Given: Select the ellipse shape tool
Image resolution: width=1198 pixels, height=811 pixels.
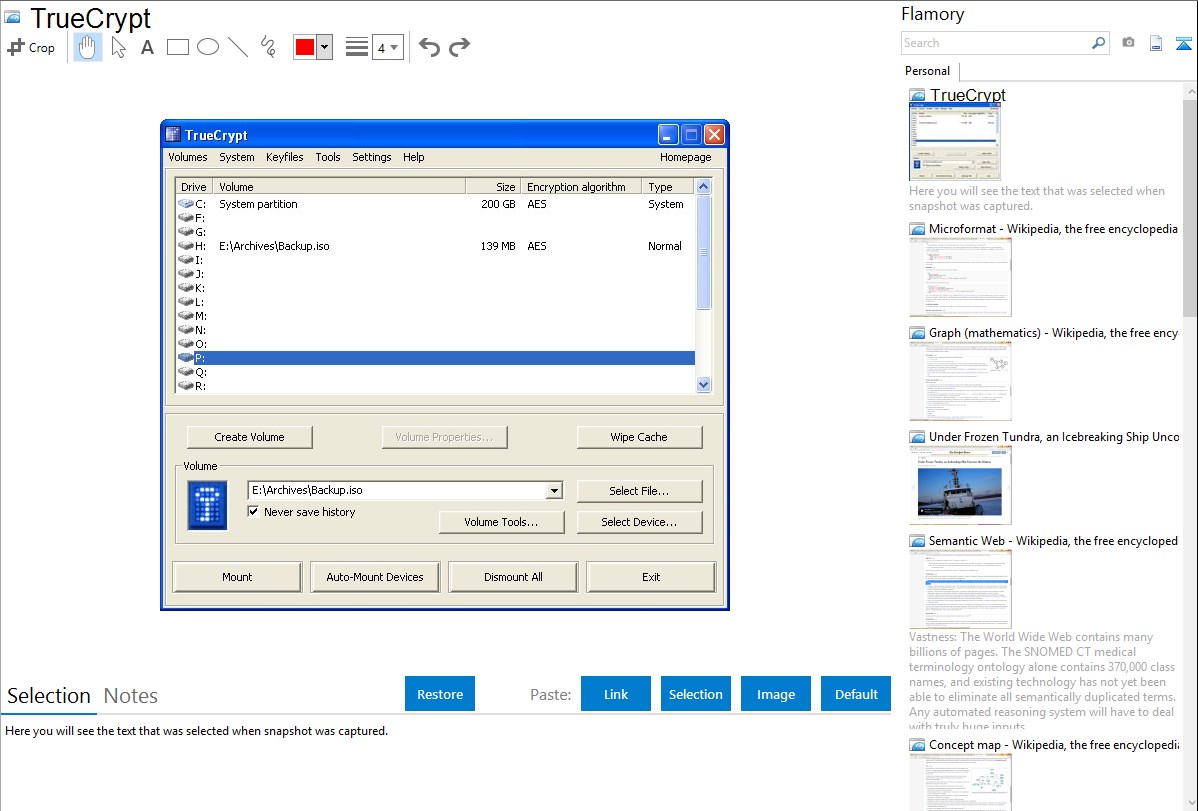Looking at the screenshot, I should 208,47.
